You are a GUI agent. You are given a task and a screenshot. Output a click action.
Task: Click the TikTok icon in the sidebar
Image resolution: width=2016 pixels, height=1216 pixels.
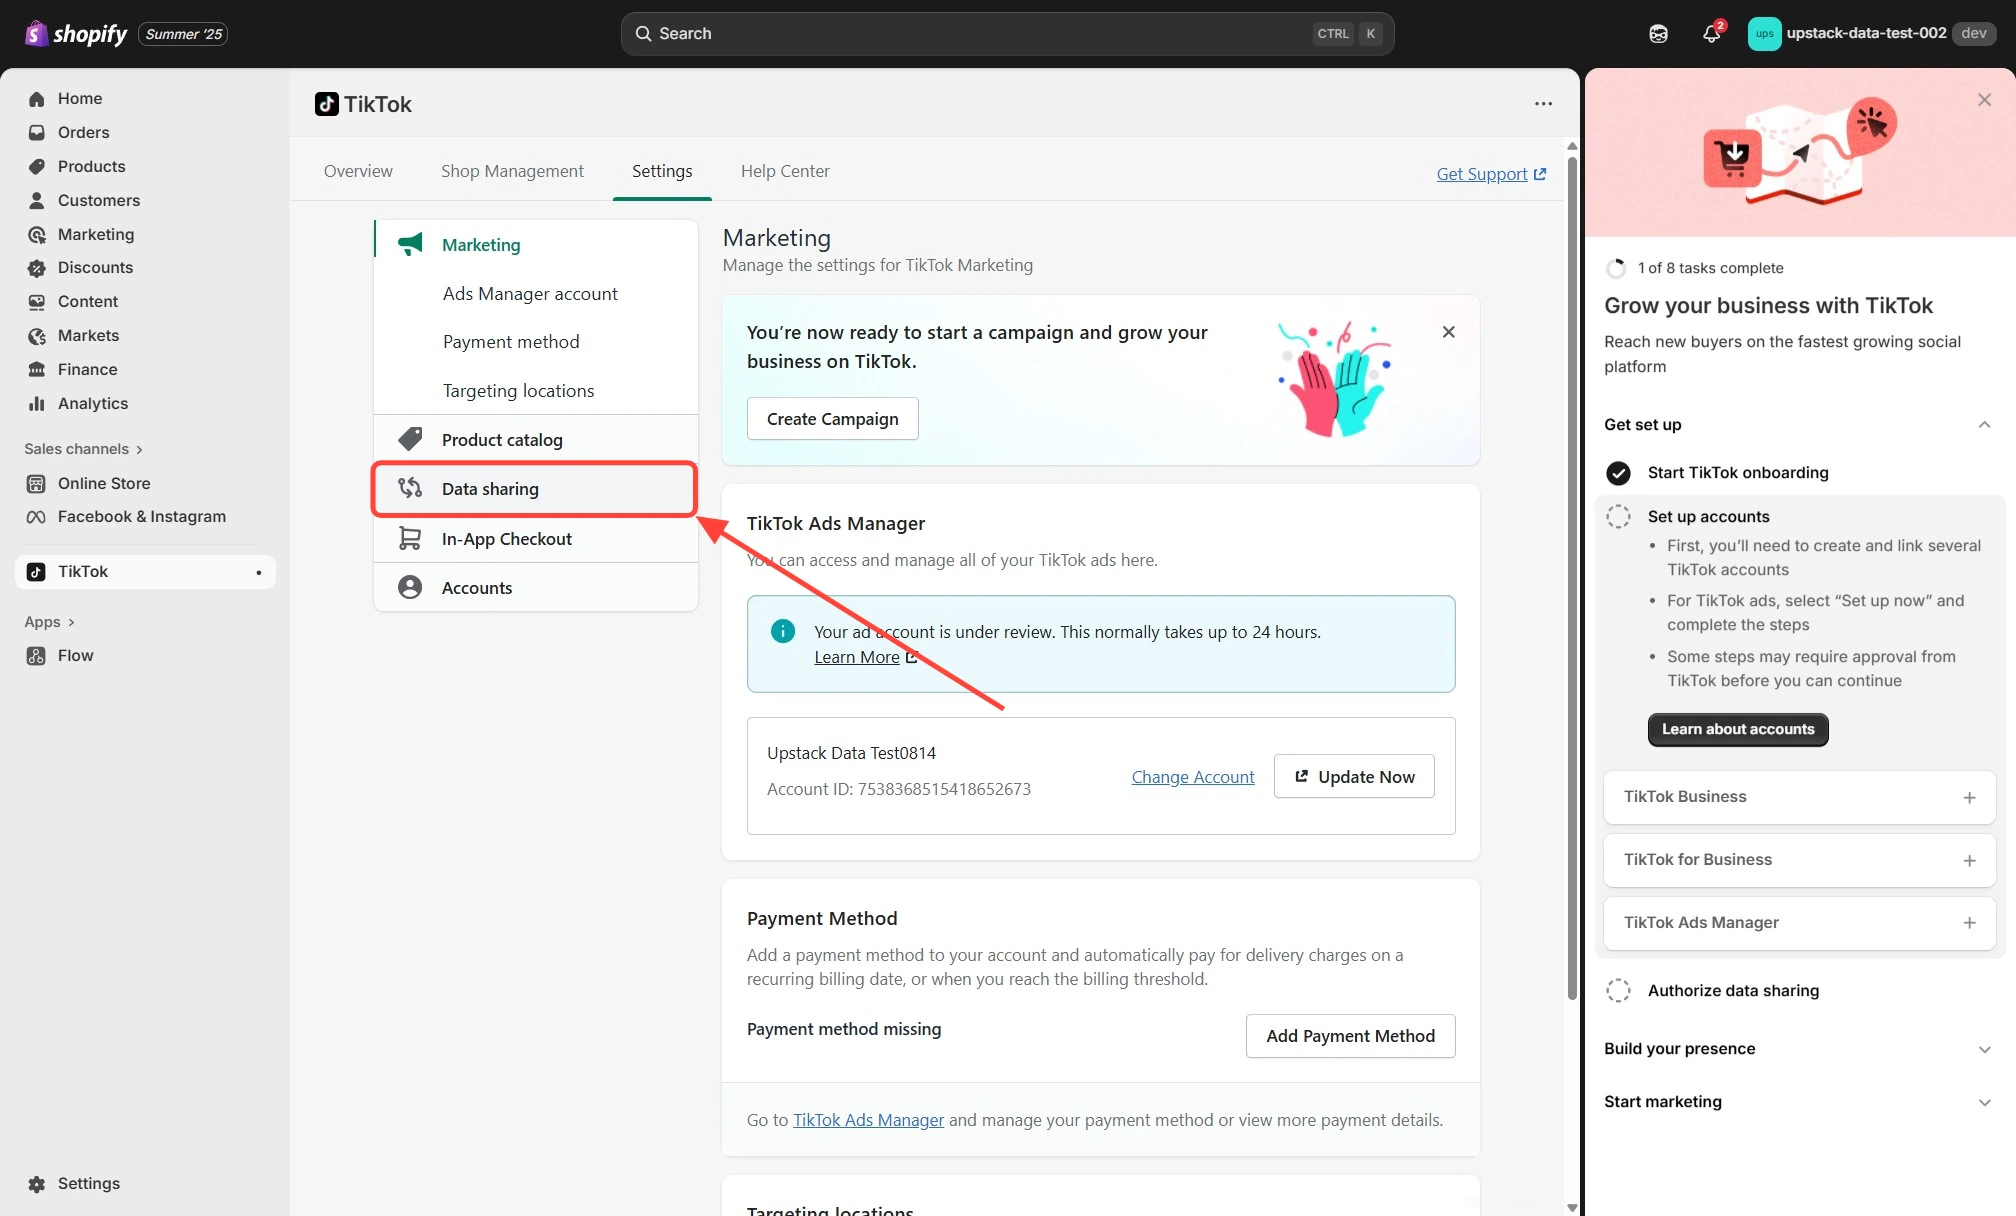(x=36, y=572)
